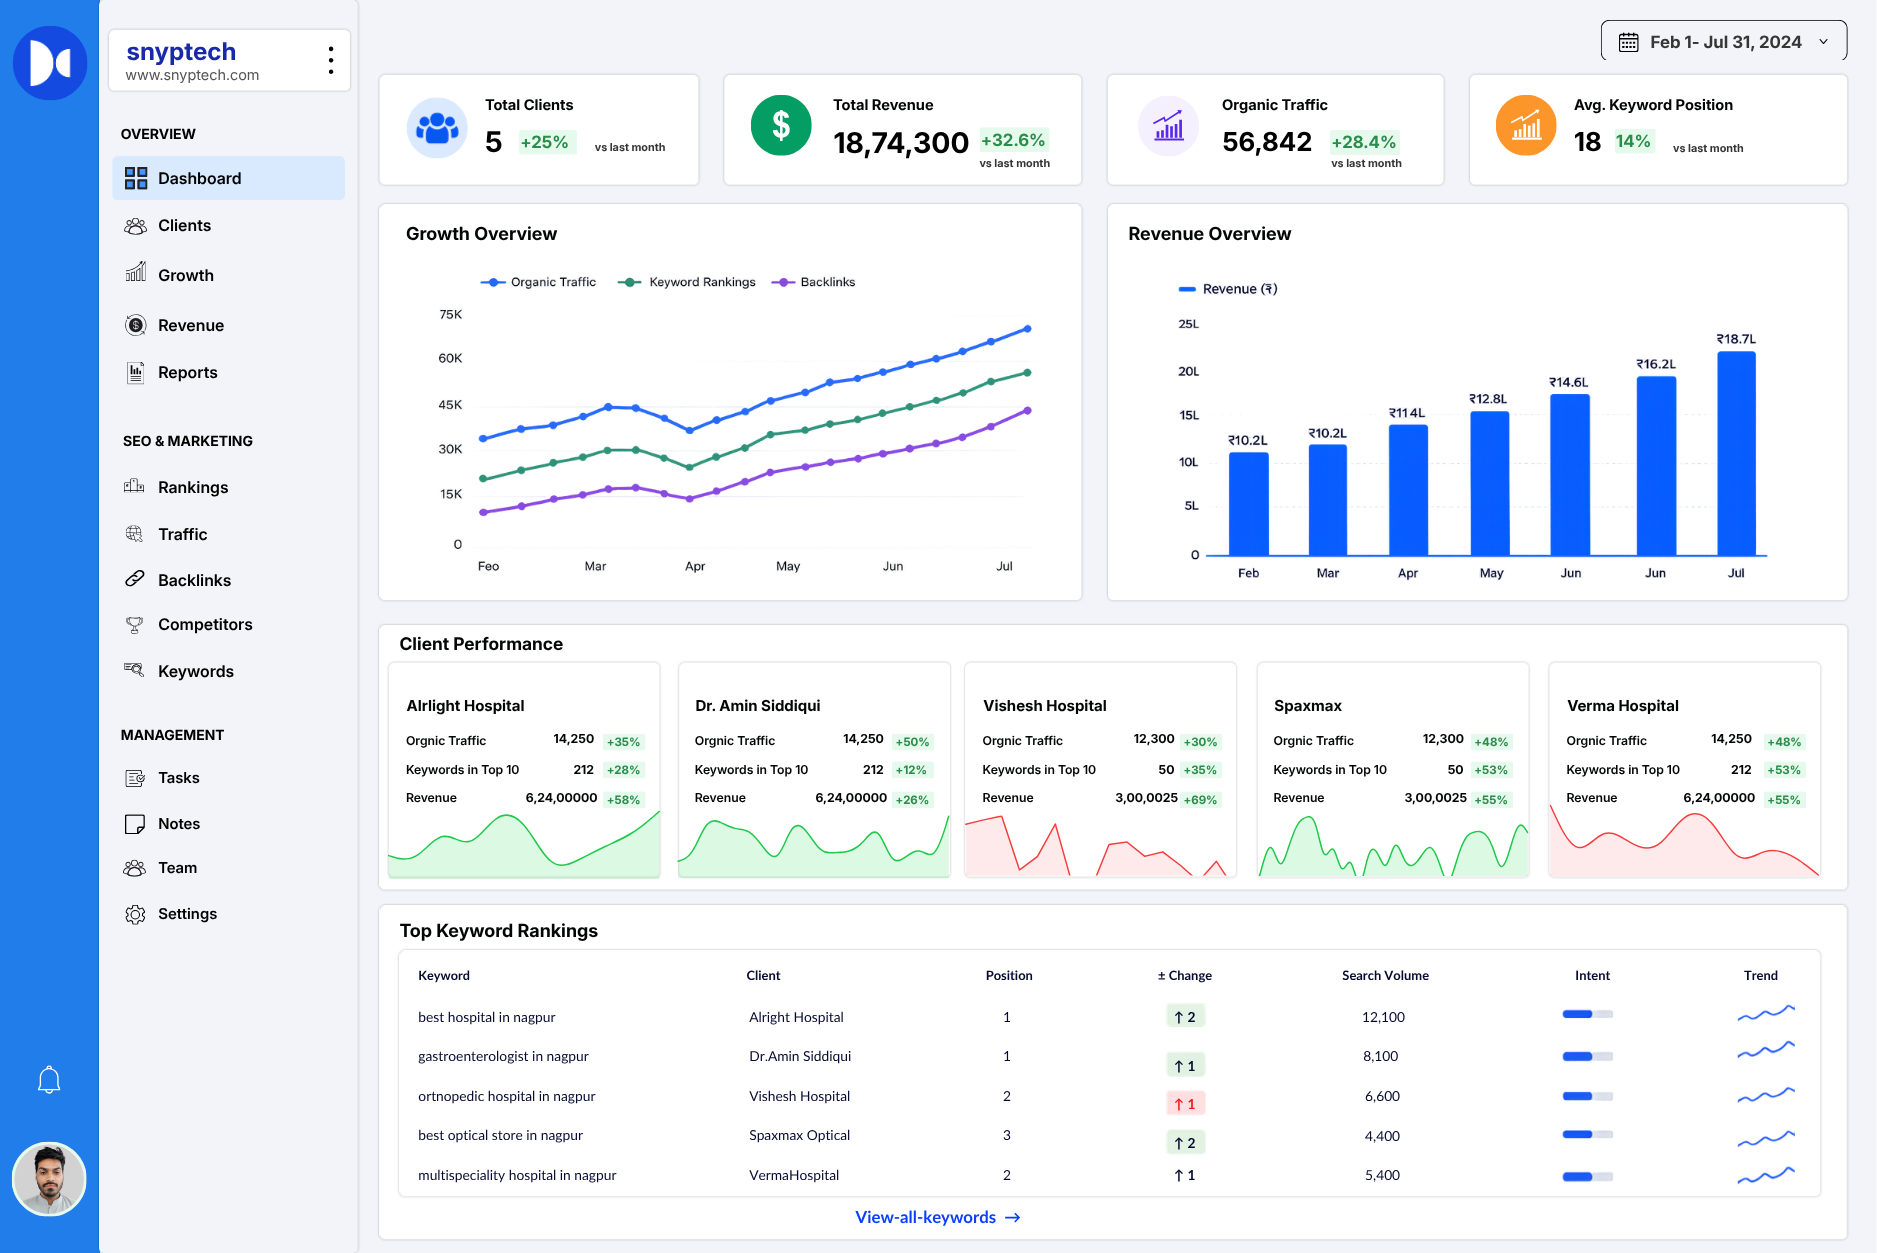The height and width of the screenshot is (1253, 1877).
Task: Click intent bar for multispeciality hospital in nagpur
Action: pyautogui.click(x=1588, y=1176)
